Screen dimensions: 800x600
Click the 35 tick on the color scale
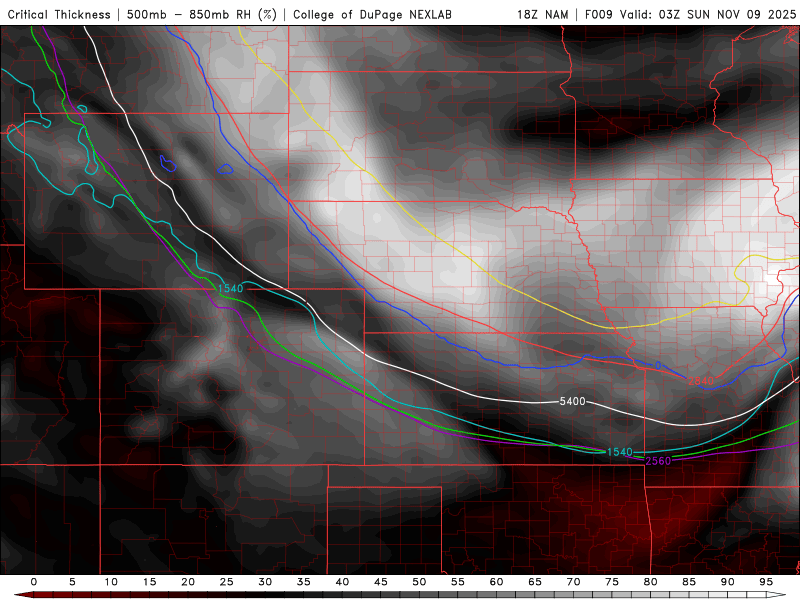pyautogui.click(x=304, y=582)
